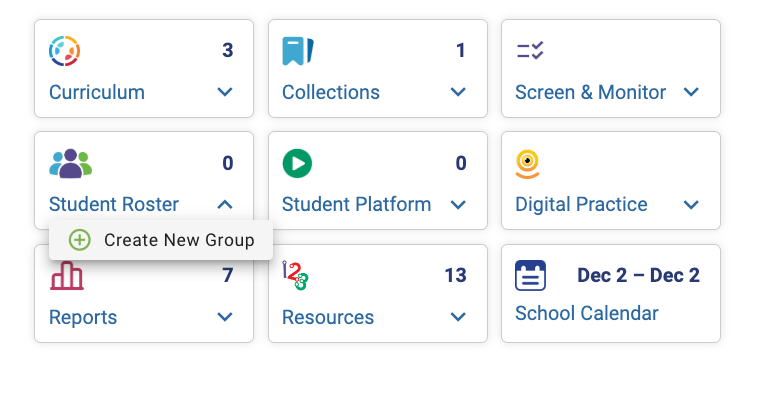Click the green plus icon beside Create New Group

[x=79, y=240]
